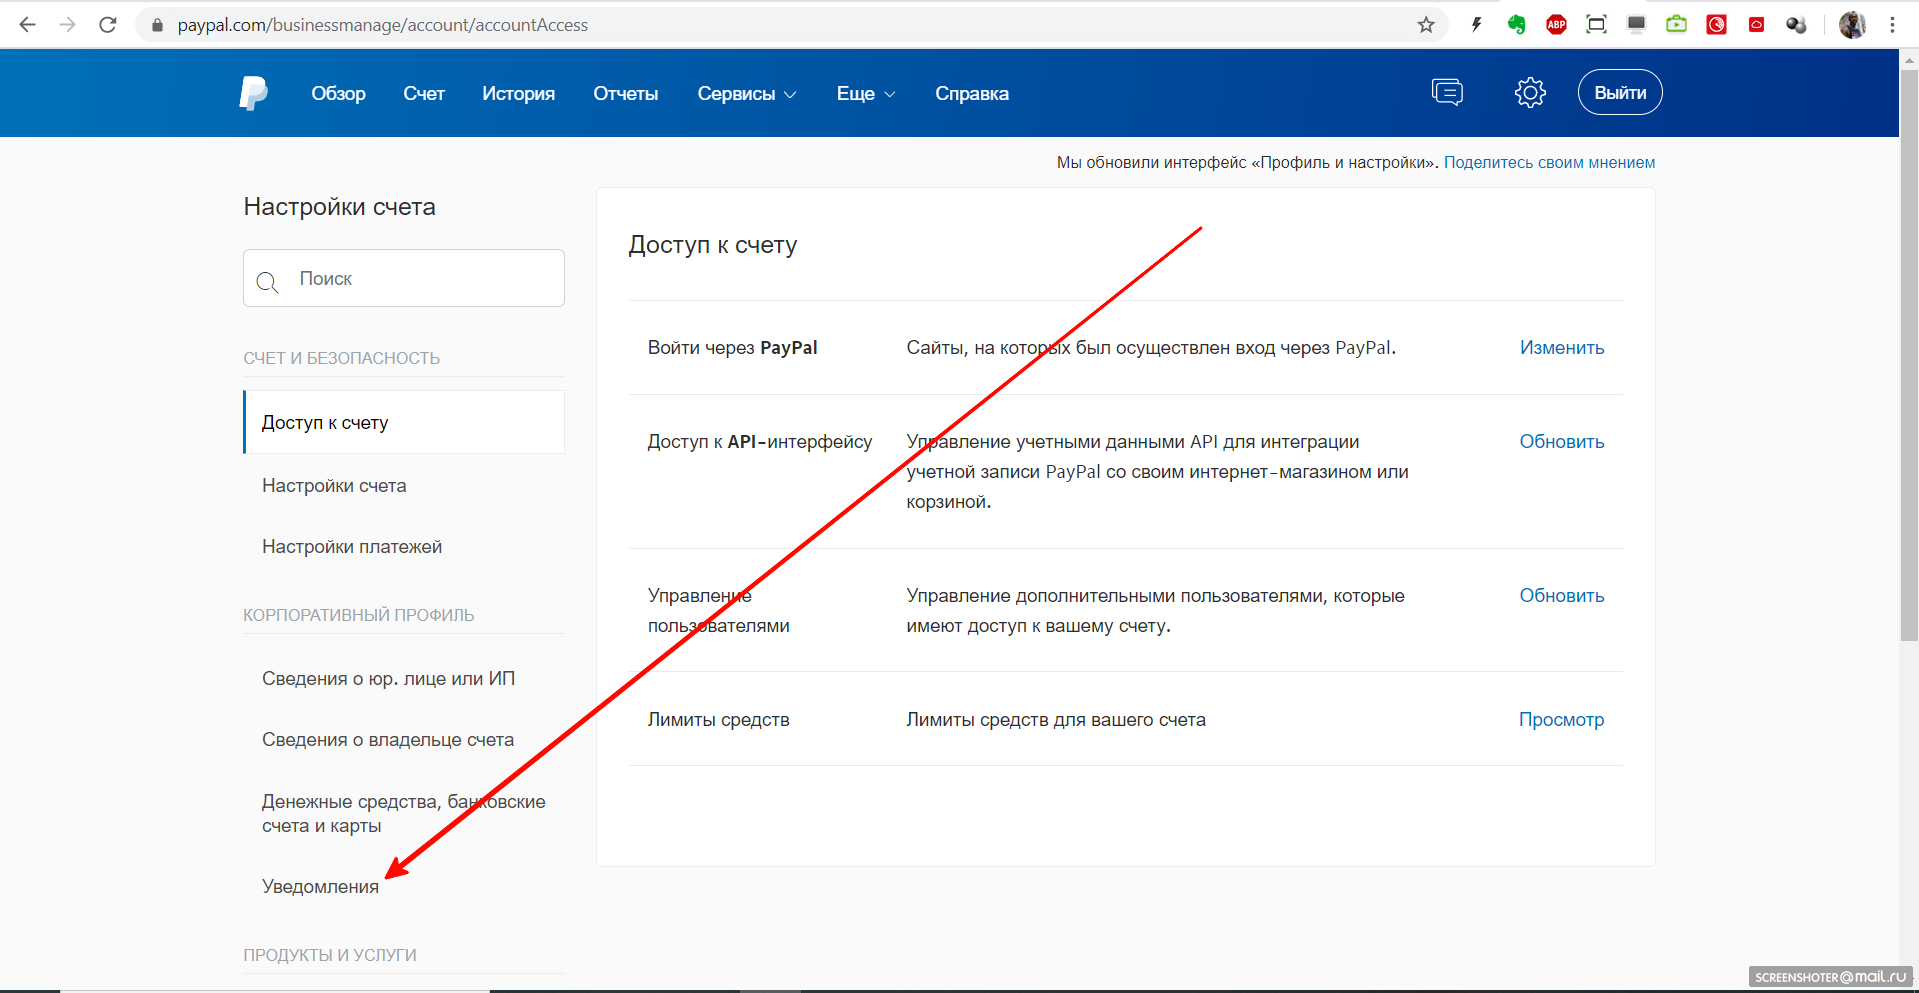Screen dimensions: 1919x993
Task: Go to Отчеты in top navigation
Action: (x=625, y=94)
